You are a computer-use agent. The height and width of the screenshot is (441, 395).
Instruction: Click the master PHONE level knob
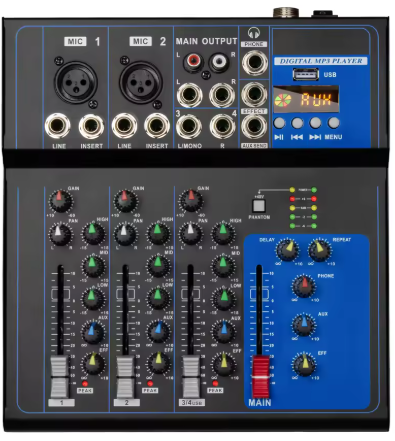tap(304, 287)
